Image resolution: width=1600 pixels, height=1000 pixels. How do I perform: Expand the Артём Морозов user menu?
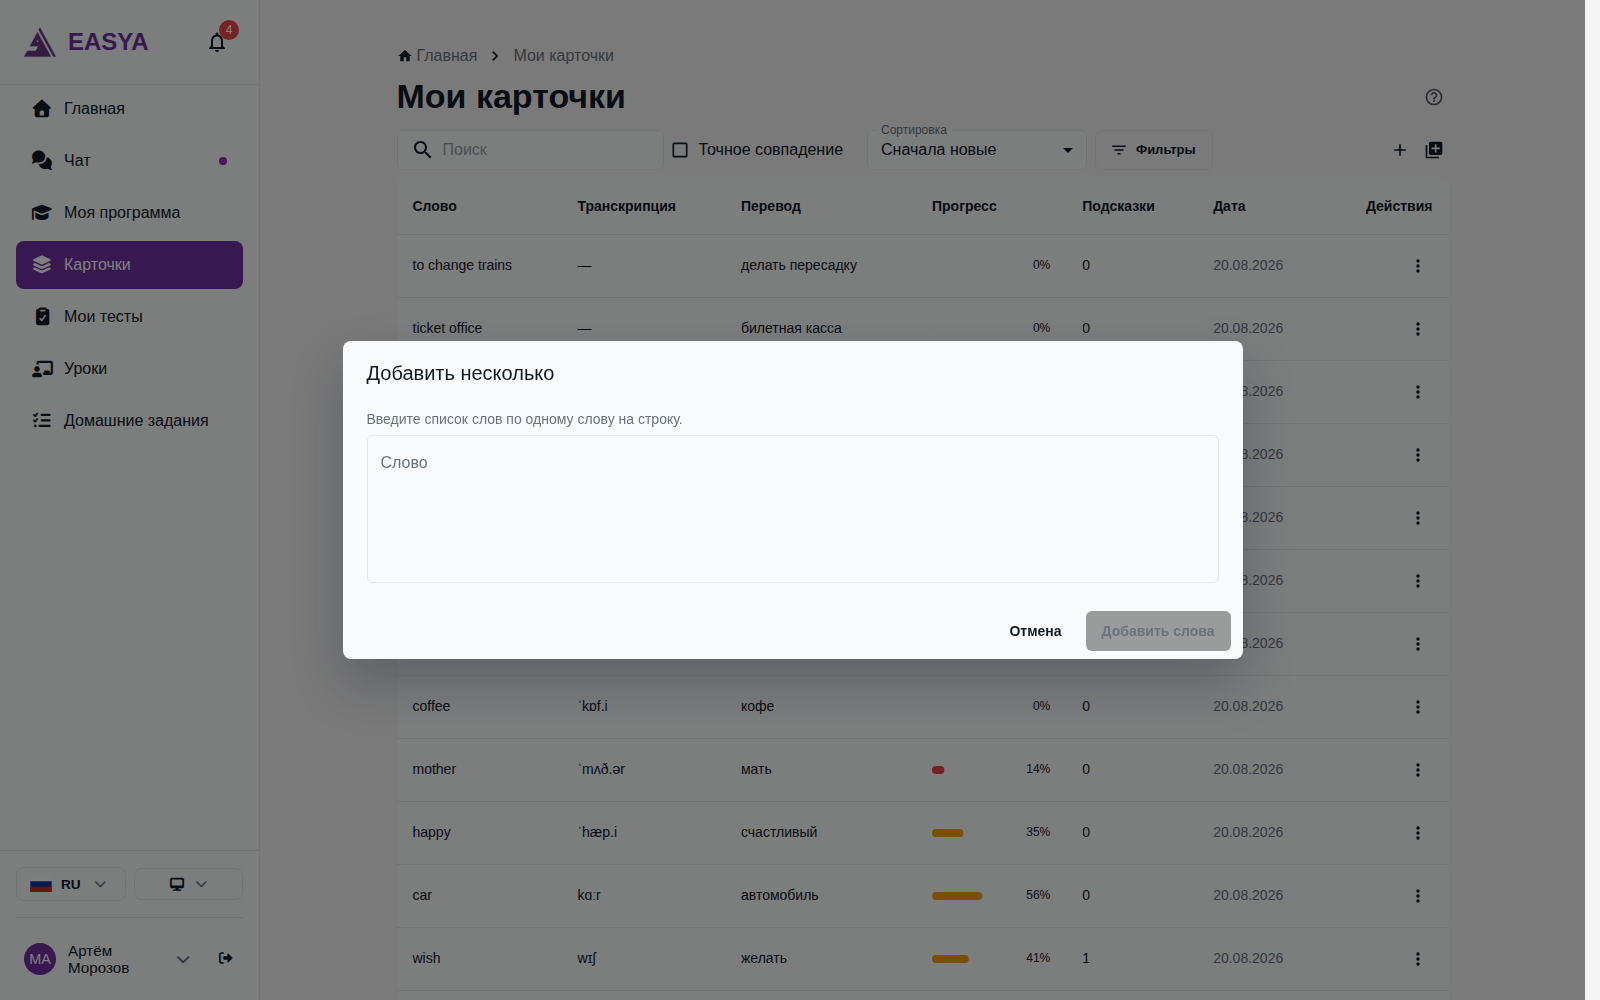click(x=183, y=959)
